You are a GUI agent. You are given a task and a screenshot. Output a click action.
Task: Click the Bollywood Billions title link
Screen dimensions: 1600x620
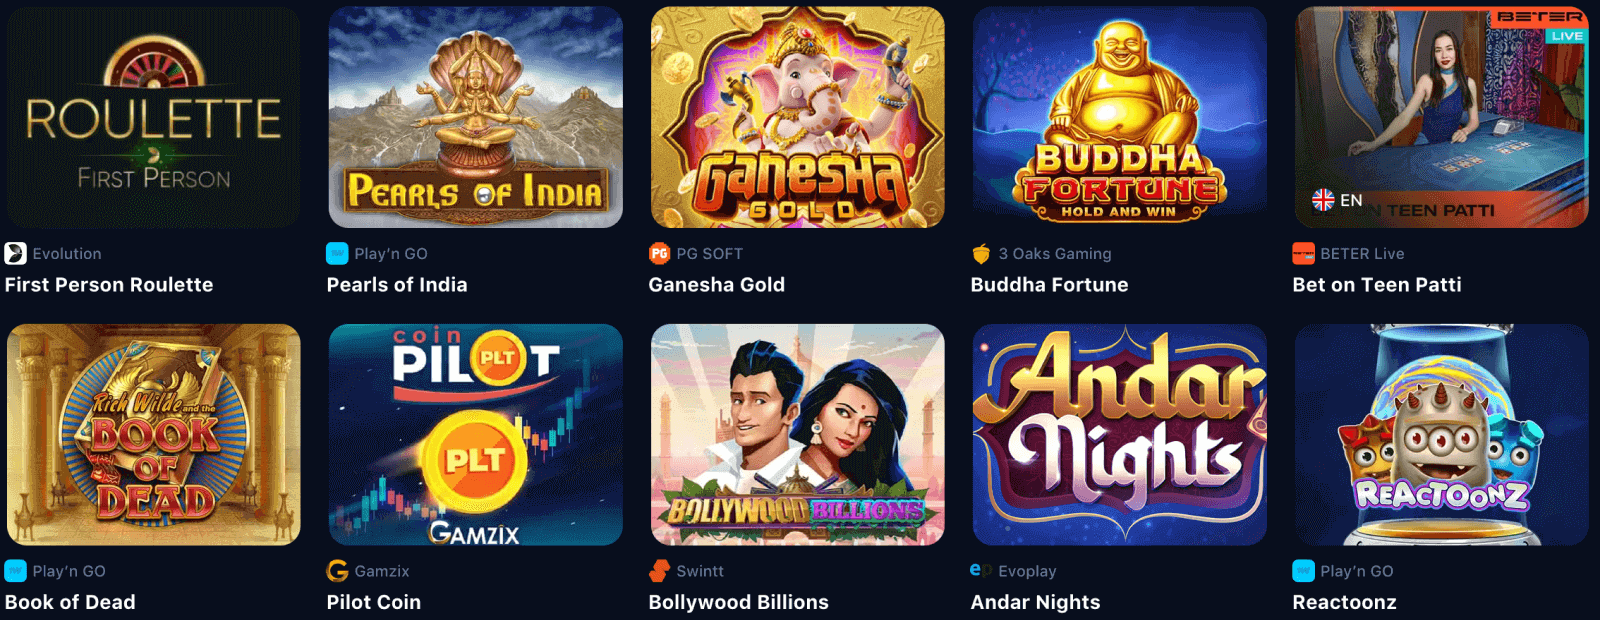739,602
